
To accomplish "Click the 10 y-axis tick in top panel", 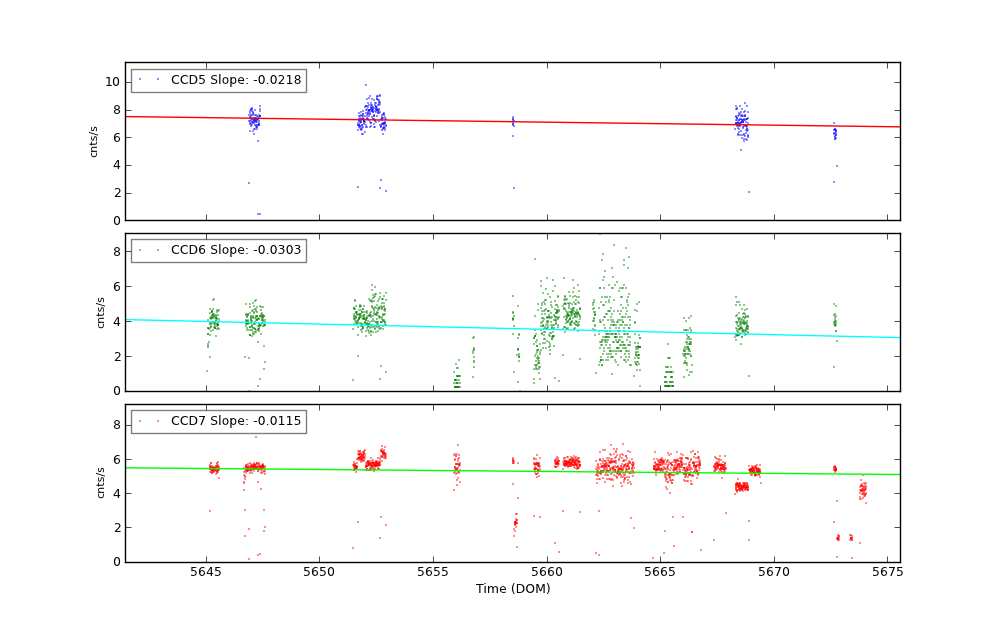I will click(x=112, y=81).
